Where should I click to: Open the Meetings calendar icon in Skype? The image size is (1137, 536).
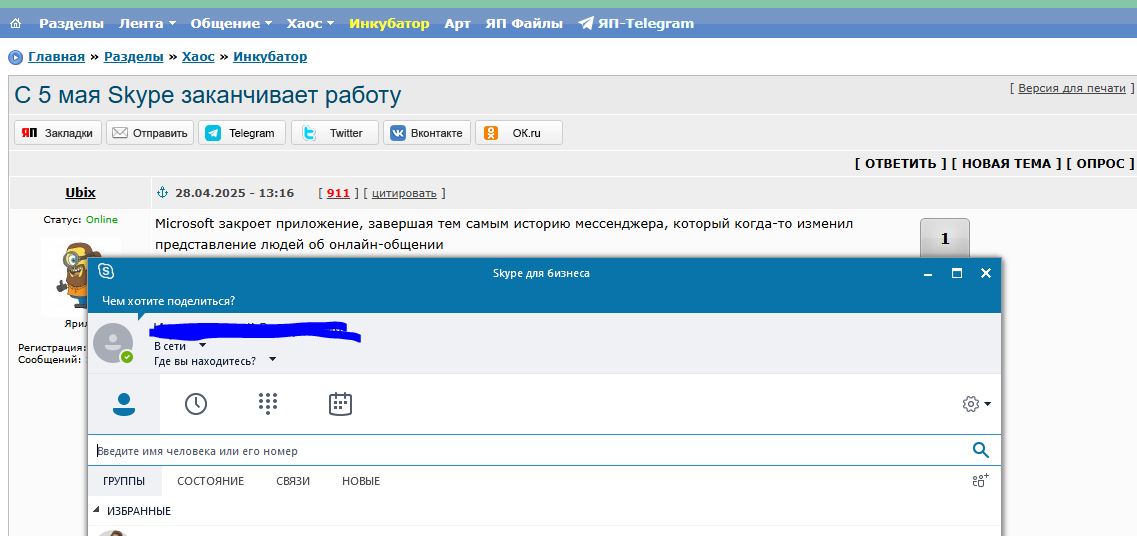(x=340, y=404)
